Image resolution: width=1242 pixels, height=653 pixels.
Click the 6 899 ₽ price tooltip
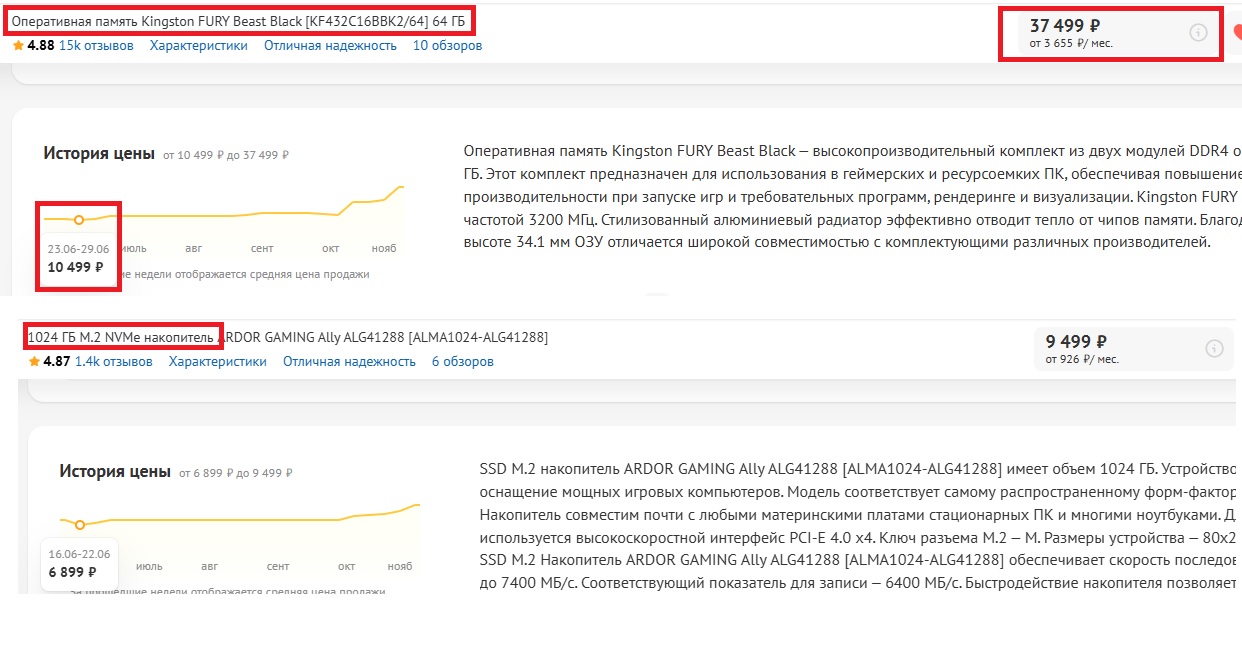coord(79,564)
